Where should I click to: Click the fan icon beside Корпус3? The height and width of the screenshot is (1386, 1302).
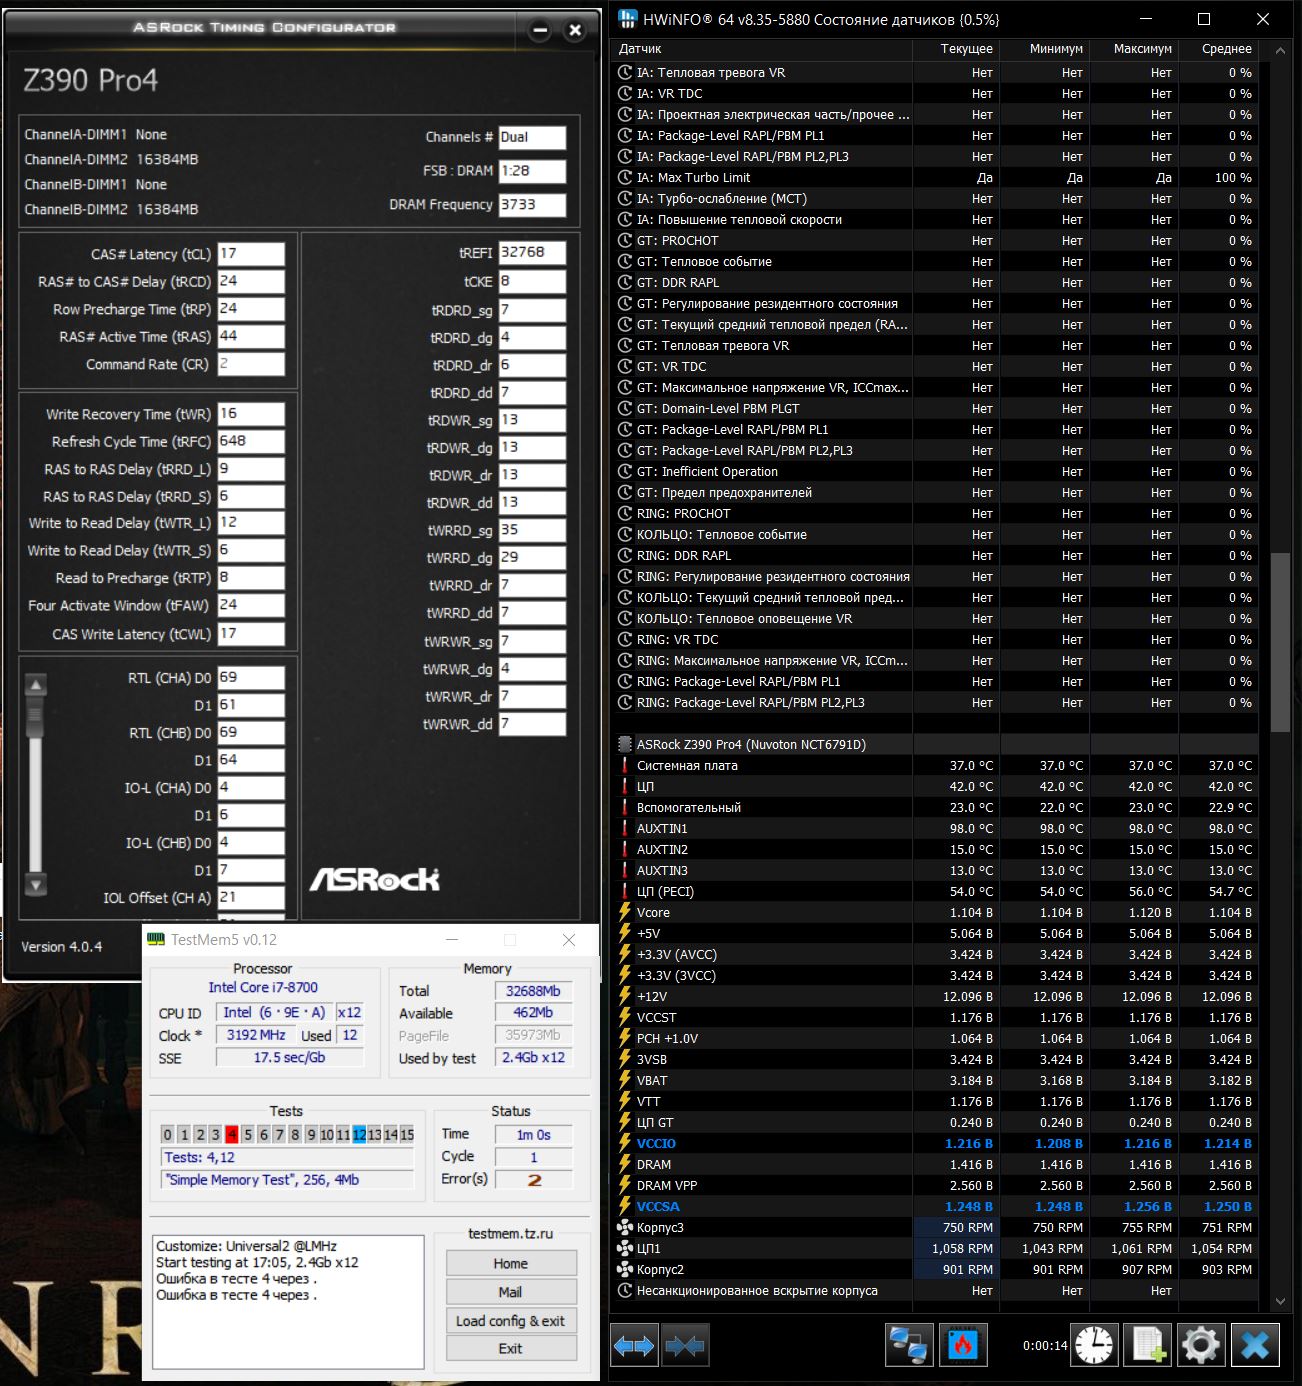[625, 1228]
